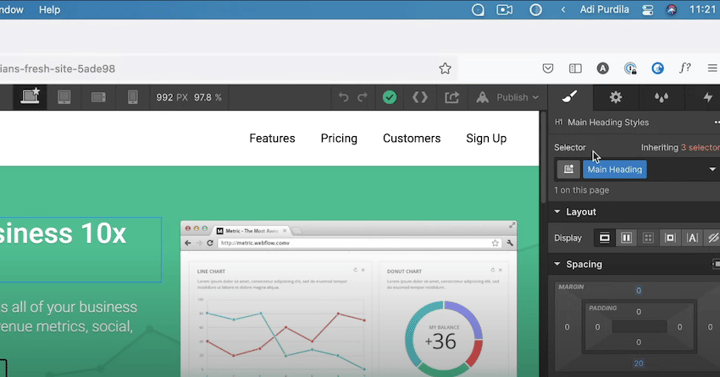Click the blue globe extension icon
Viewport: 720px width, 377px height.
click(658, 68)
